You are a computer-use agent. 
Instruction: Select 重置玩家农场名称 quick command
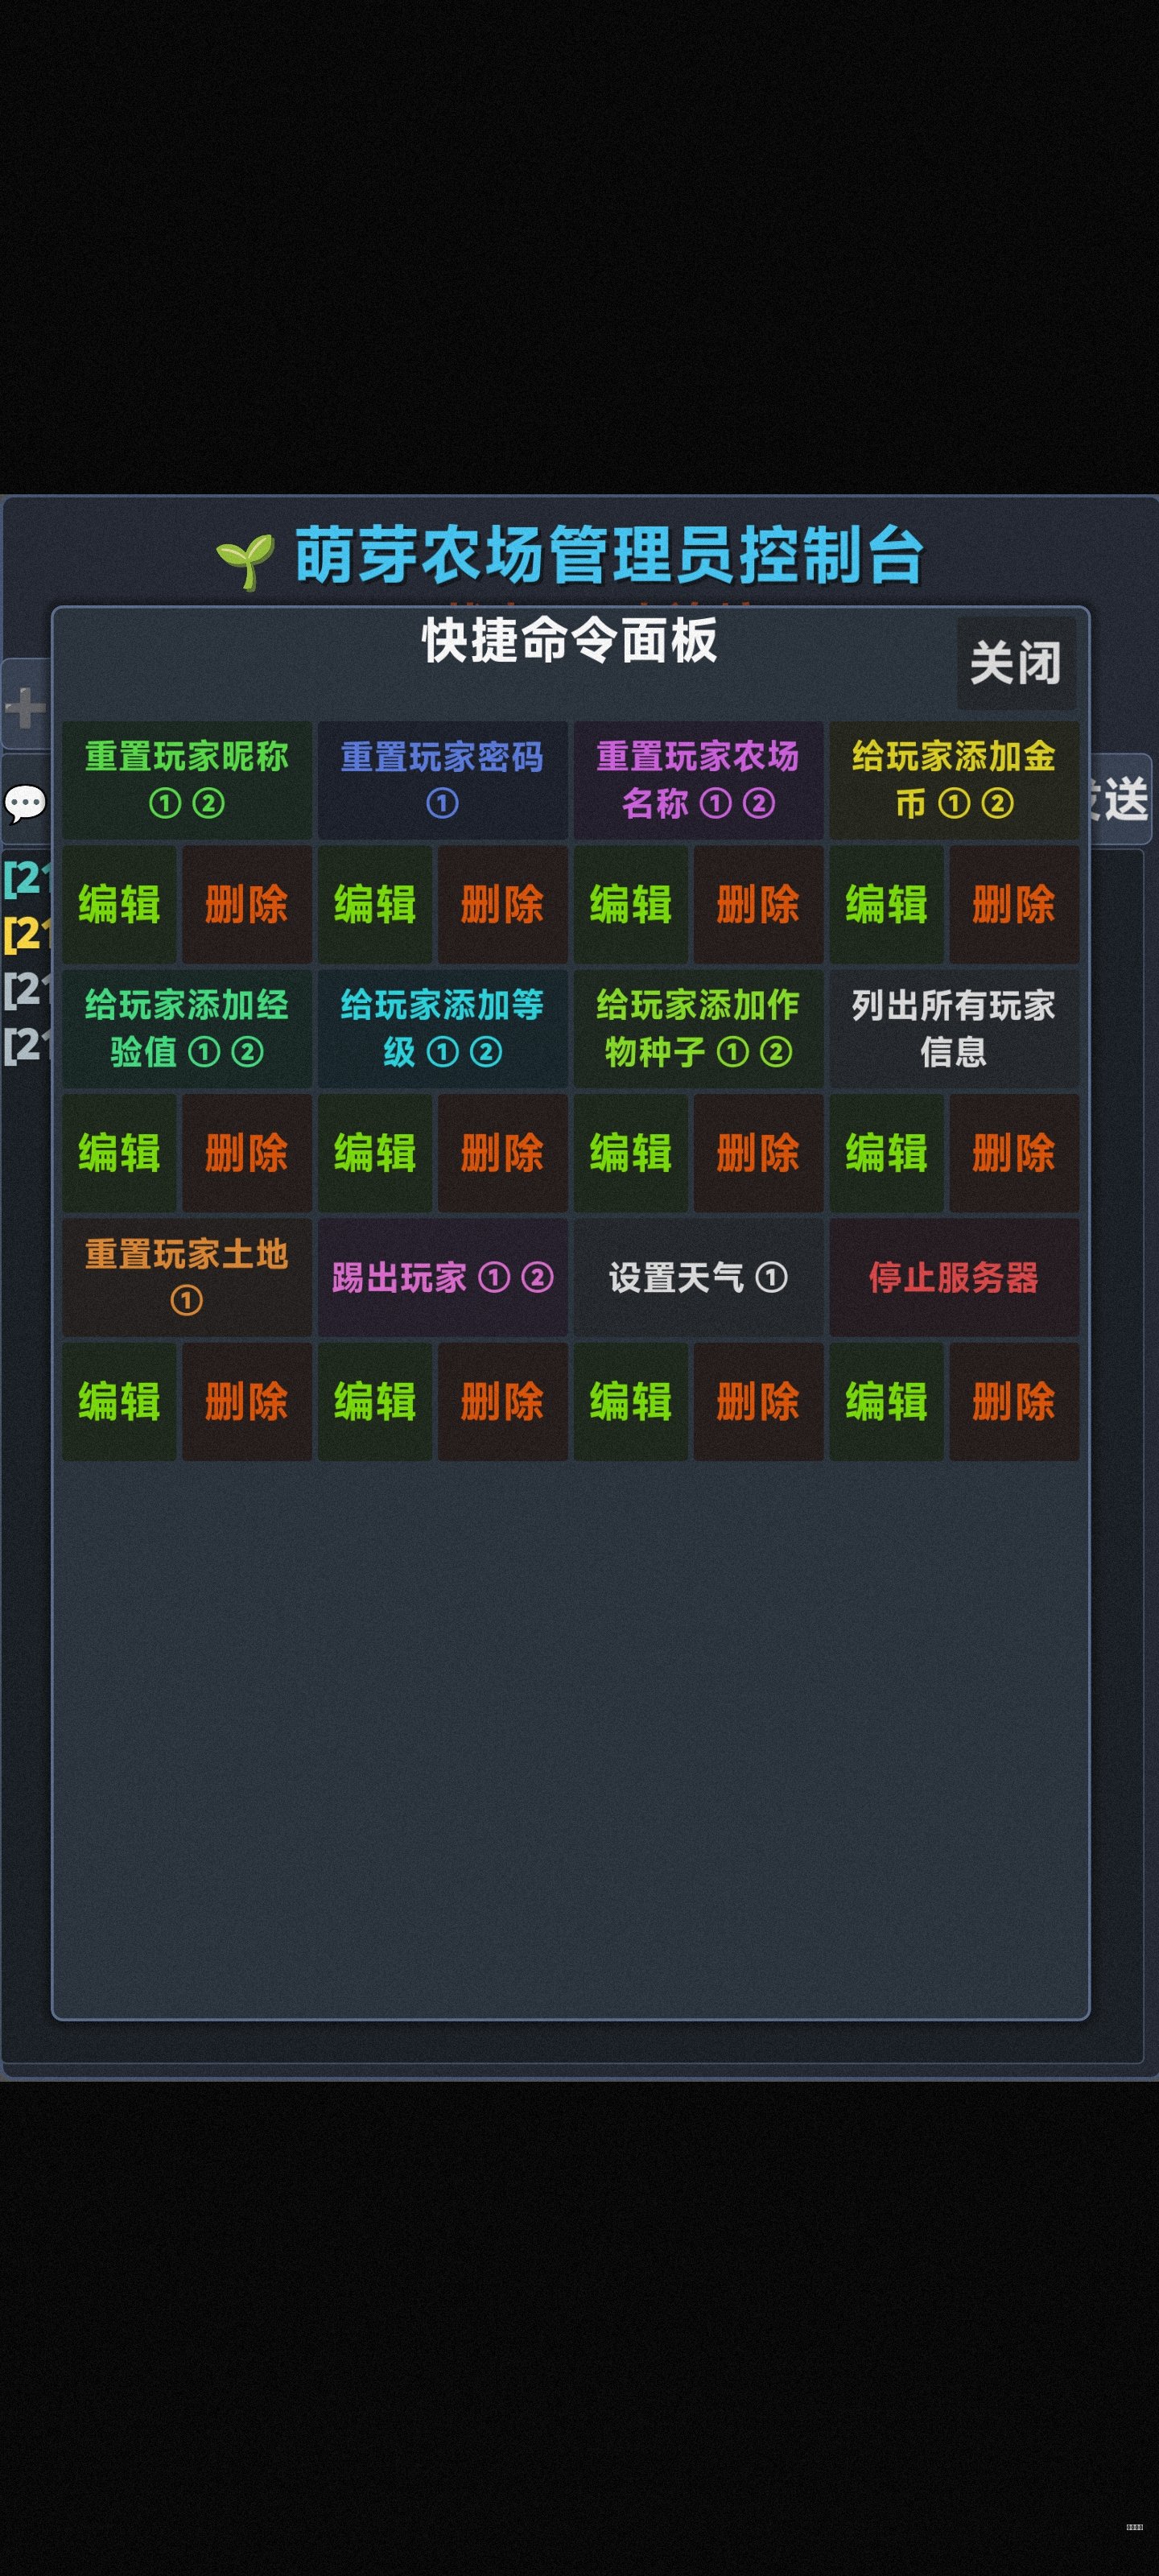tap(698, 780)
